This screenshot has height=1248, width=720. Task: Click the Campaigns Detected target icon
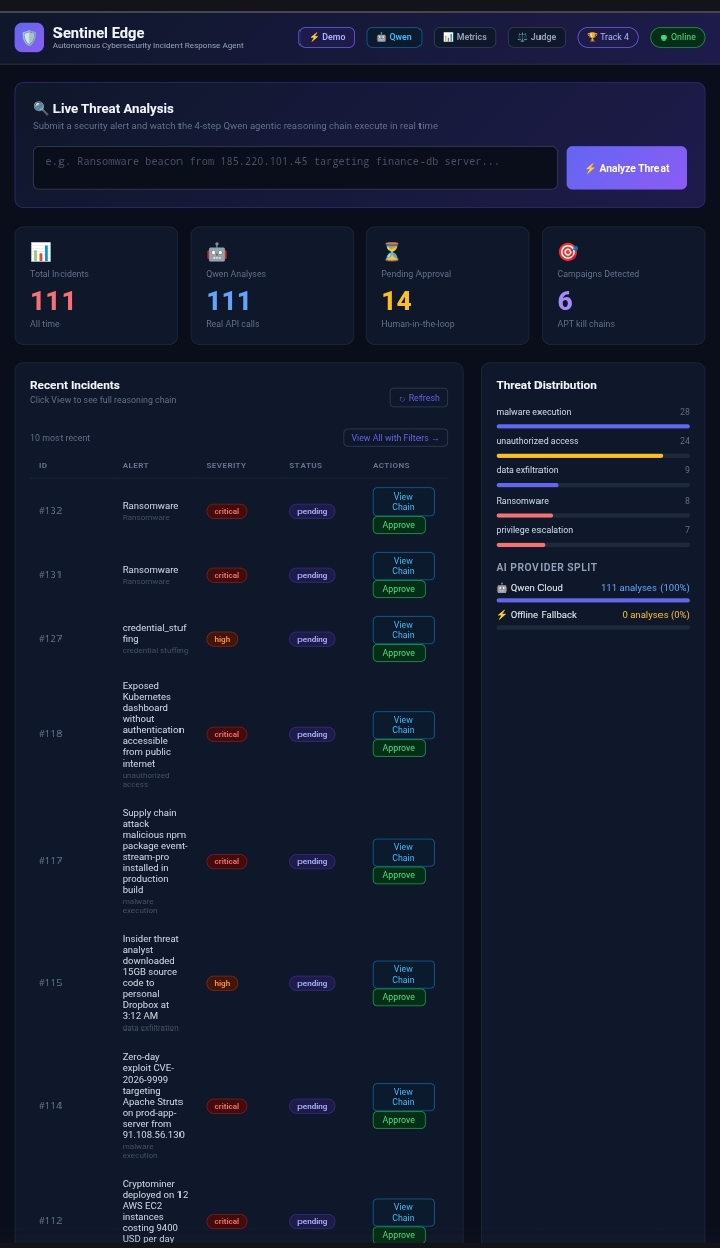click(x=567, y=252)
